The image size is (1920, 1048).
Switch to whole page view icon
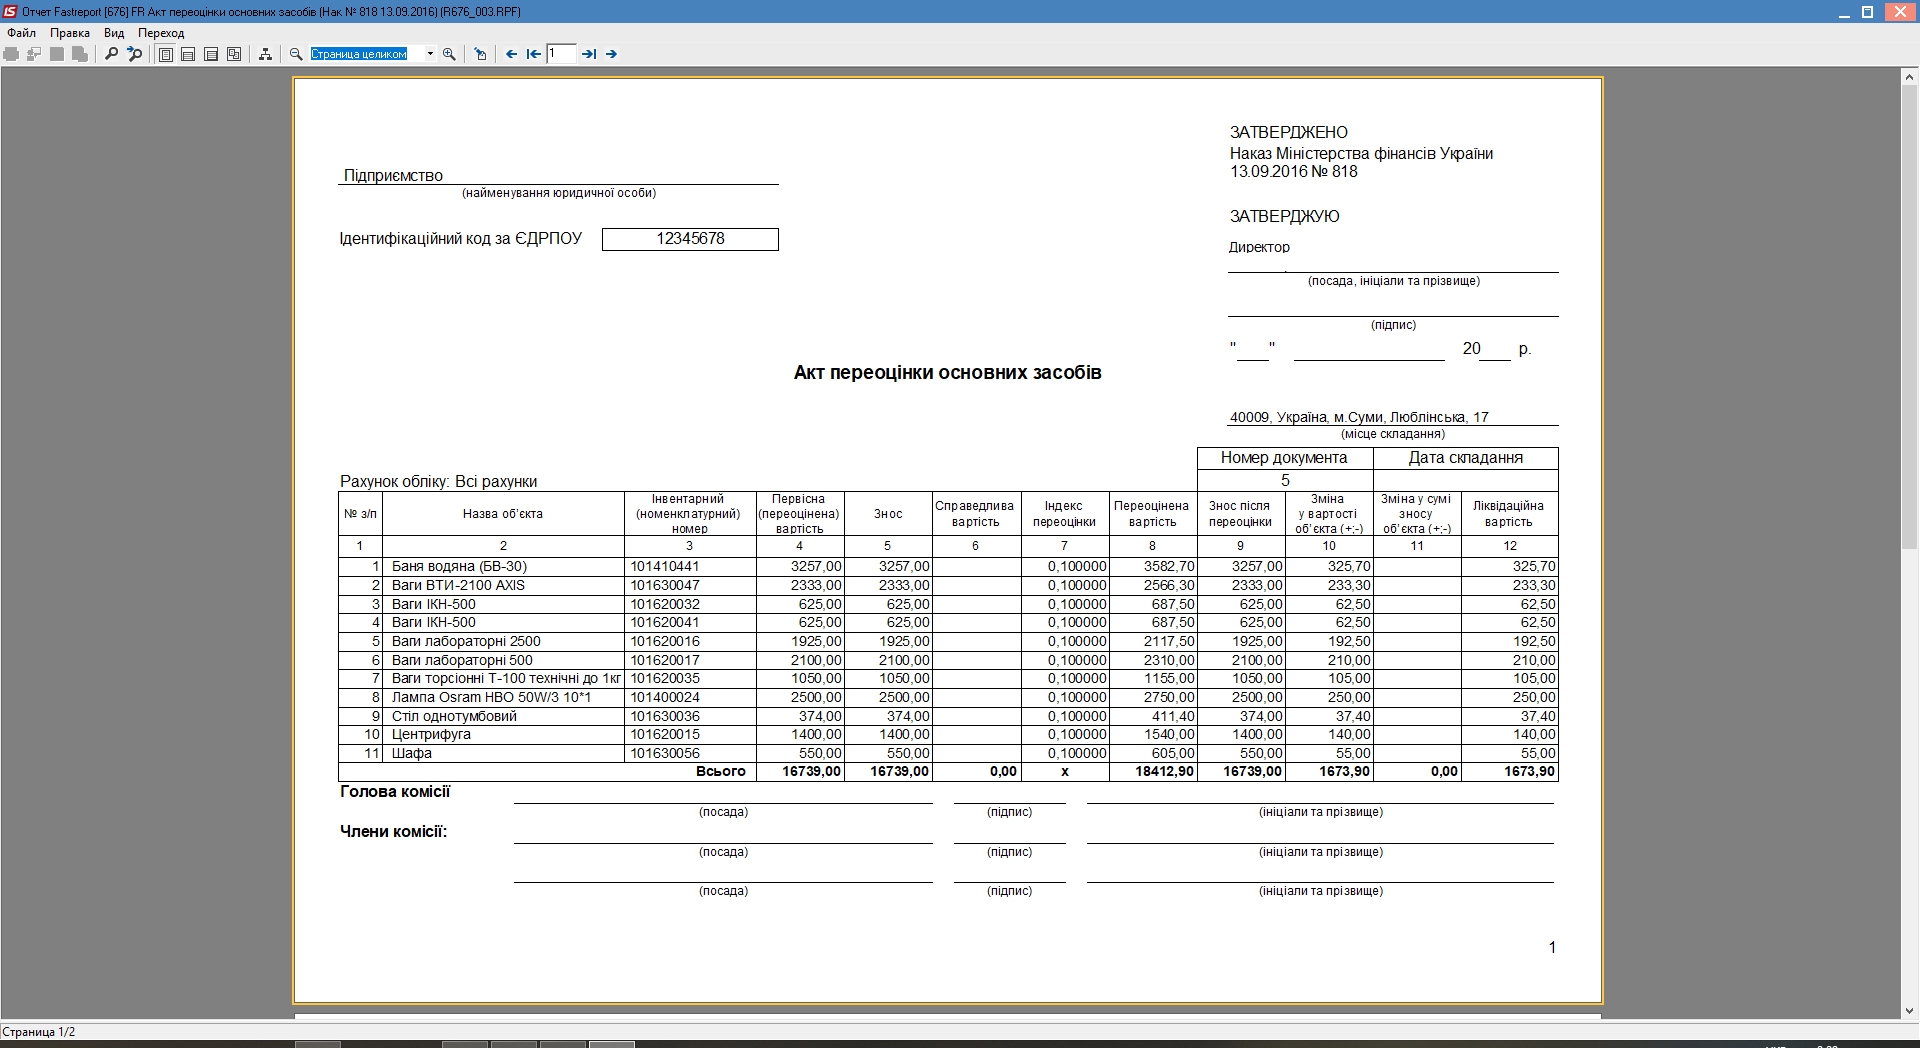pyautogui.click(x=166, y=54)
